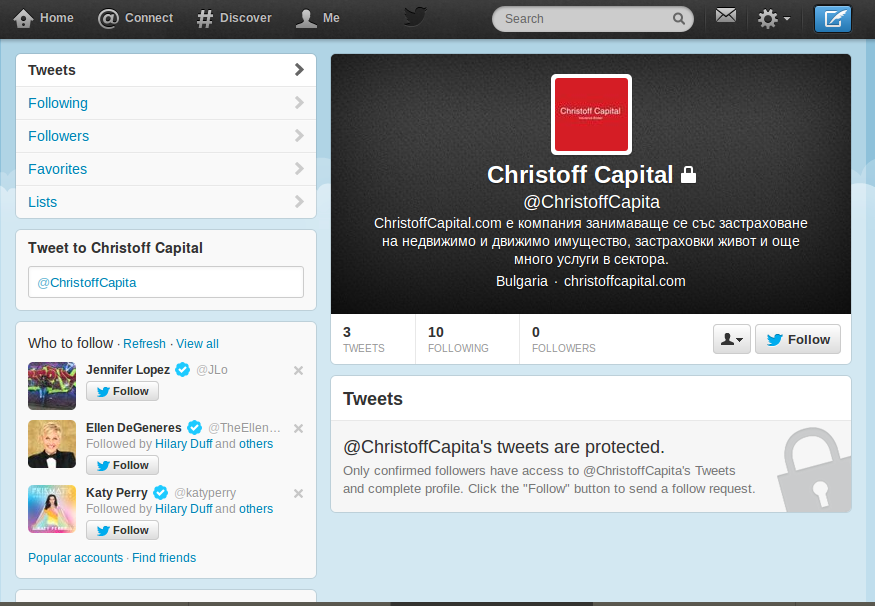Click Ellen DeGeneres verified badge
The width and height of the screenshot is (875, 606).
[x=194, y=427]
